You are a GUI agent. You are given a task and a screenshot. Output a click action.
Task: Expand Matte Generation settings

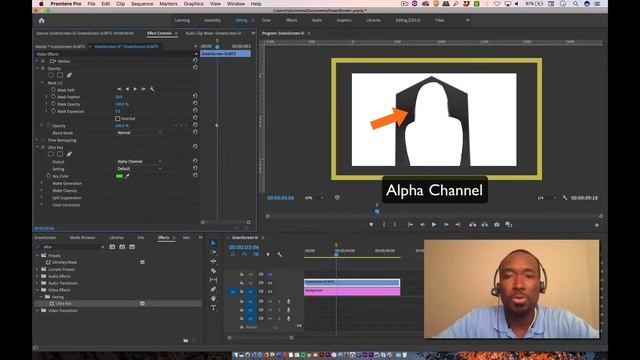point(42,183)
